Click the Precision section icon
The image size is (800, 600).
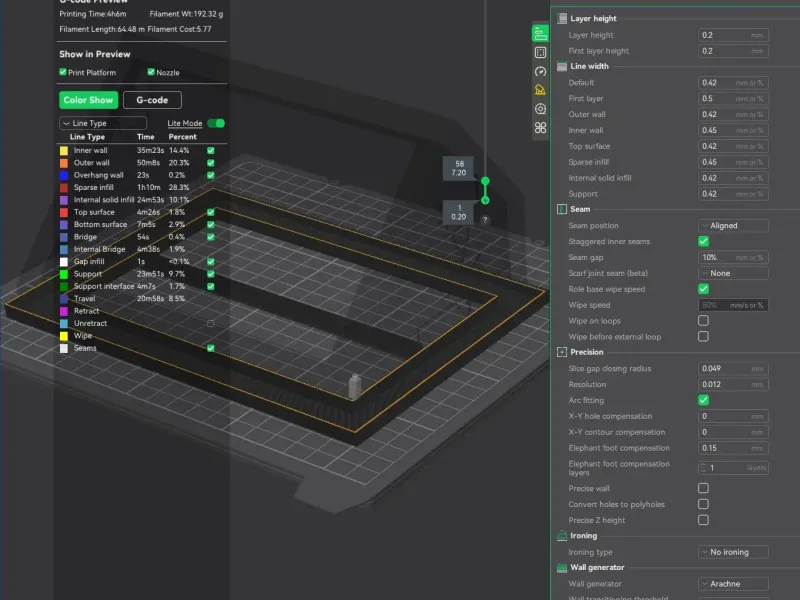(x=562, y=352)
